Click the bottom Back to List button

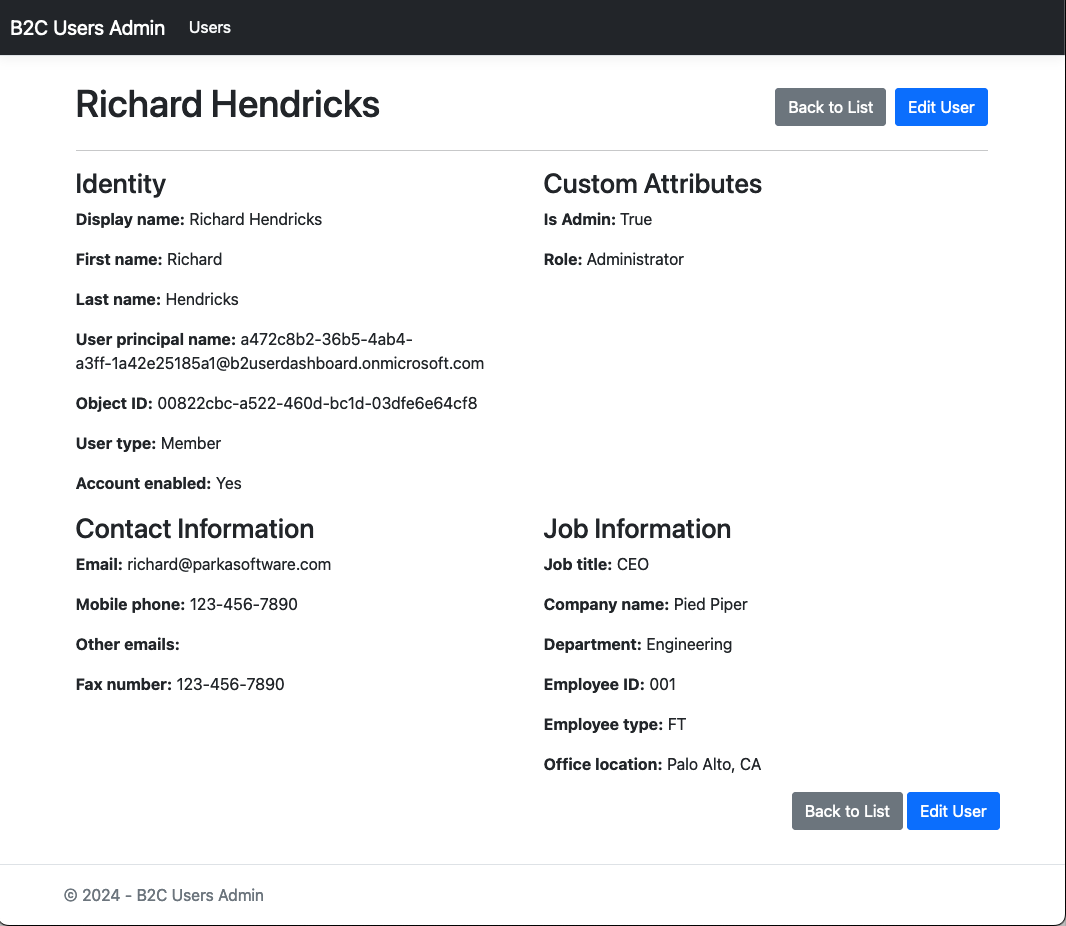(x=847, y=811)
